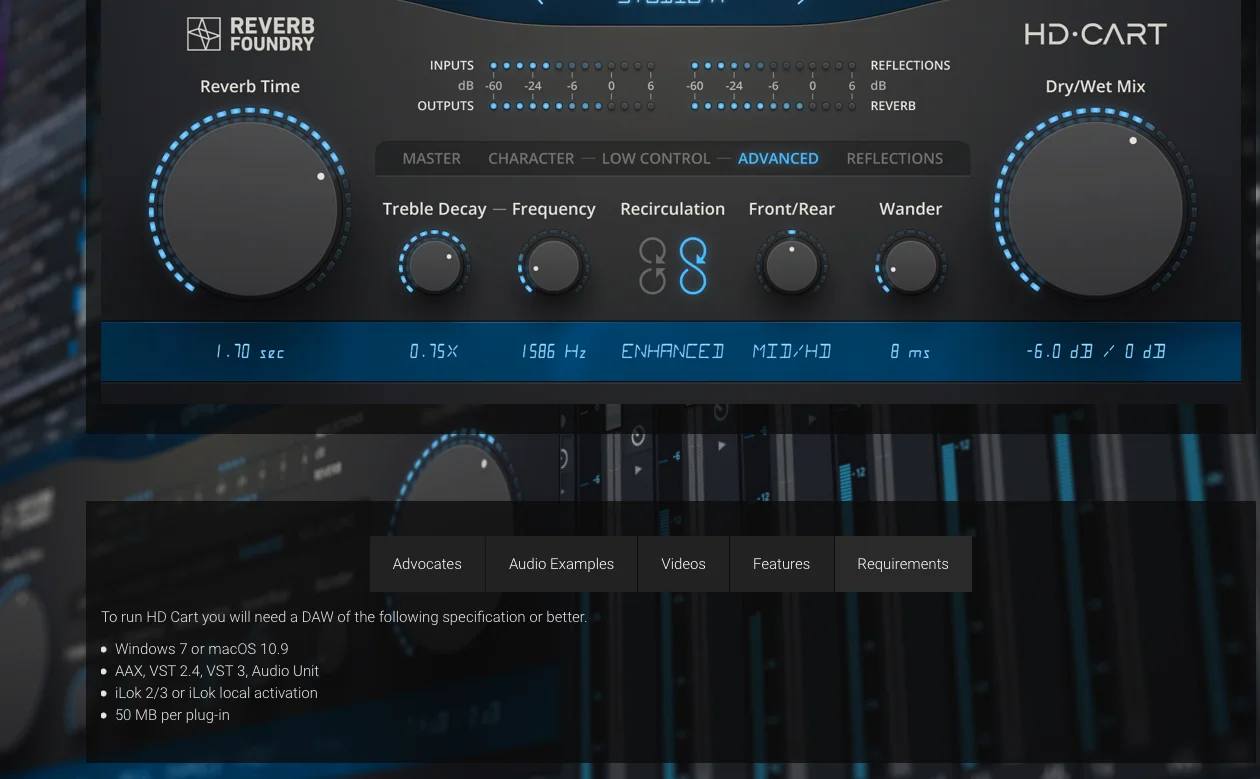Click the Frequency knob
Viewport: 1260px width, 779px height.
(x=553, y=266)
